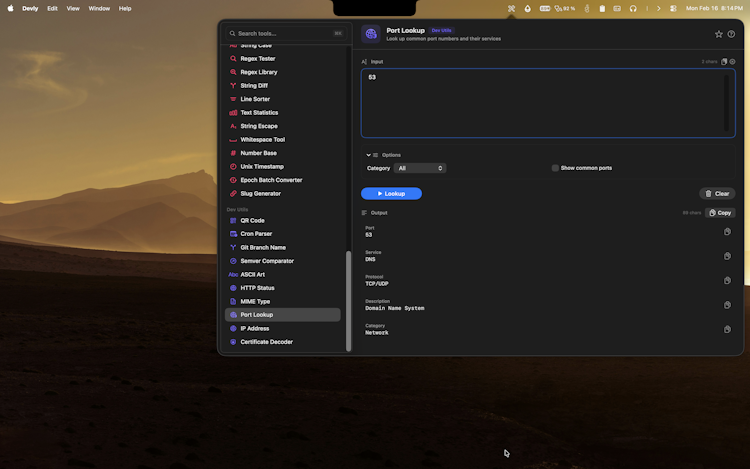The width and height of the screenshot is (750, 469).
Task: Click the Dev Utils tag badge
Action: [441, 30]
